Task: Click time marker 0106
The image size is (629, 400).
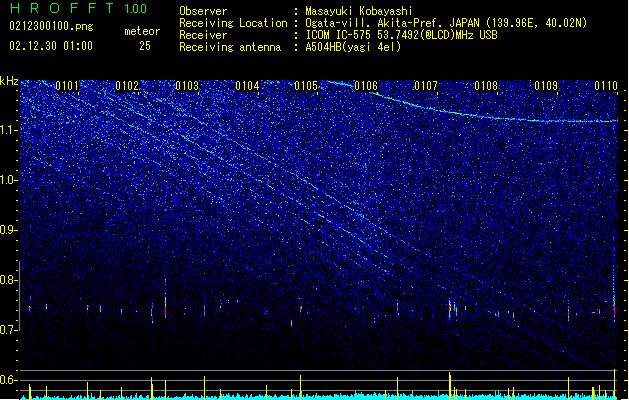Action: point(366,86)
